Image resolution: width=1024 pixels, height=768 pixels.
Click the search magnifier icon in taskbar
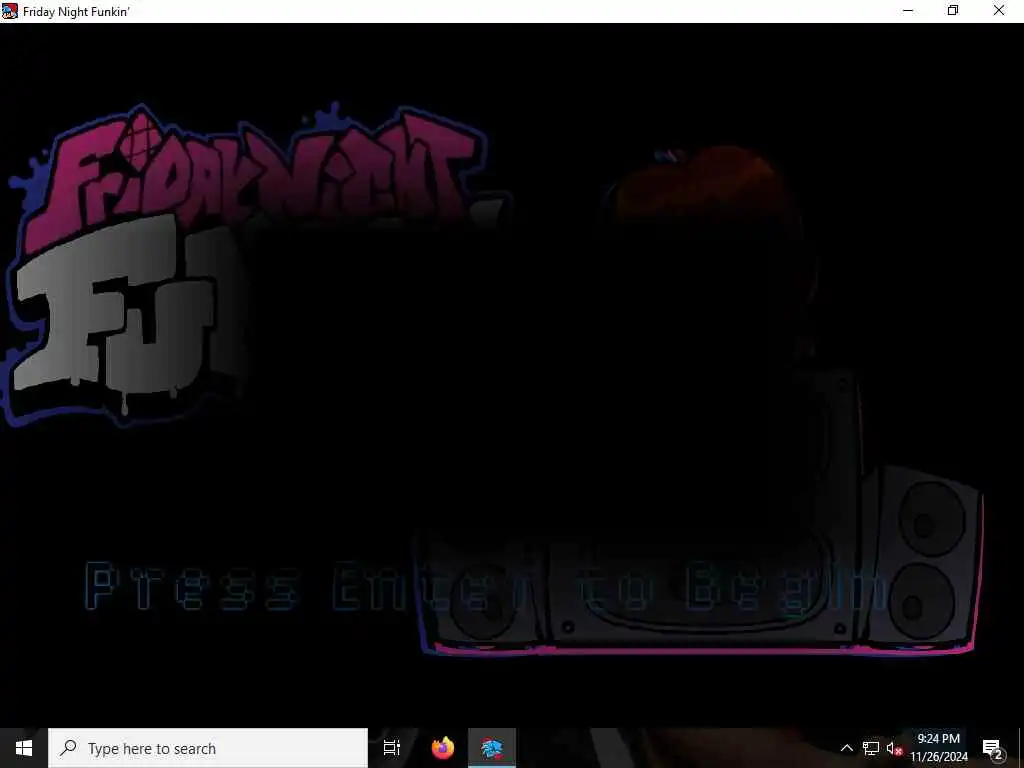[x=68, y=748]
